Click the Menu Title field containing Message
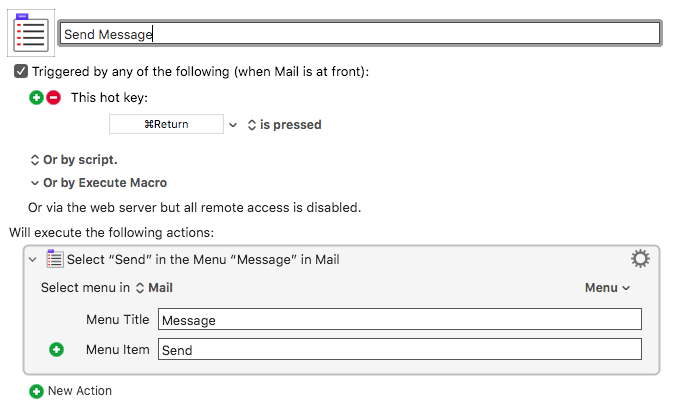 coord(399,319)
